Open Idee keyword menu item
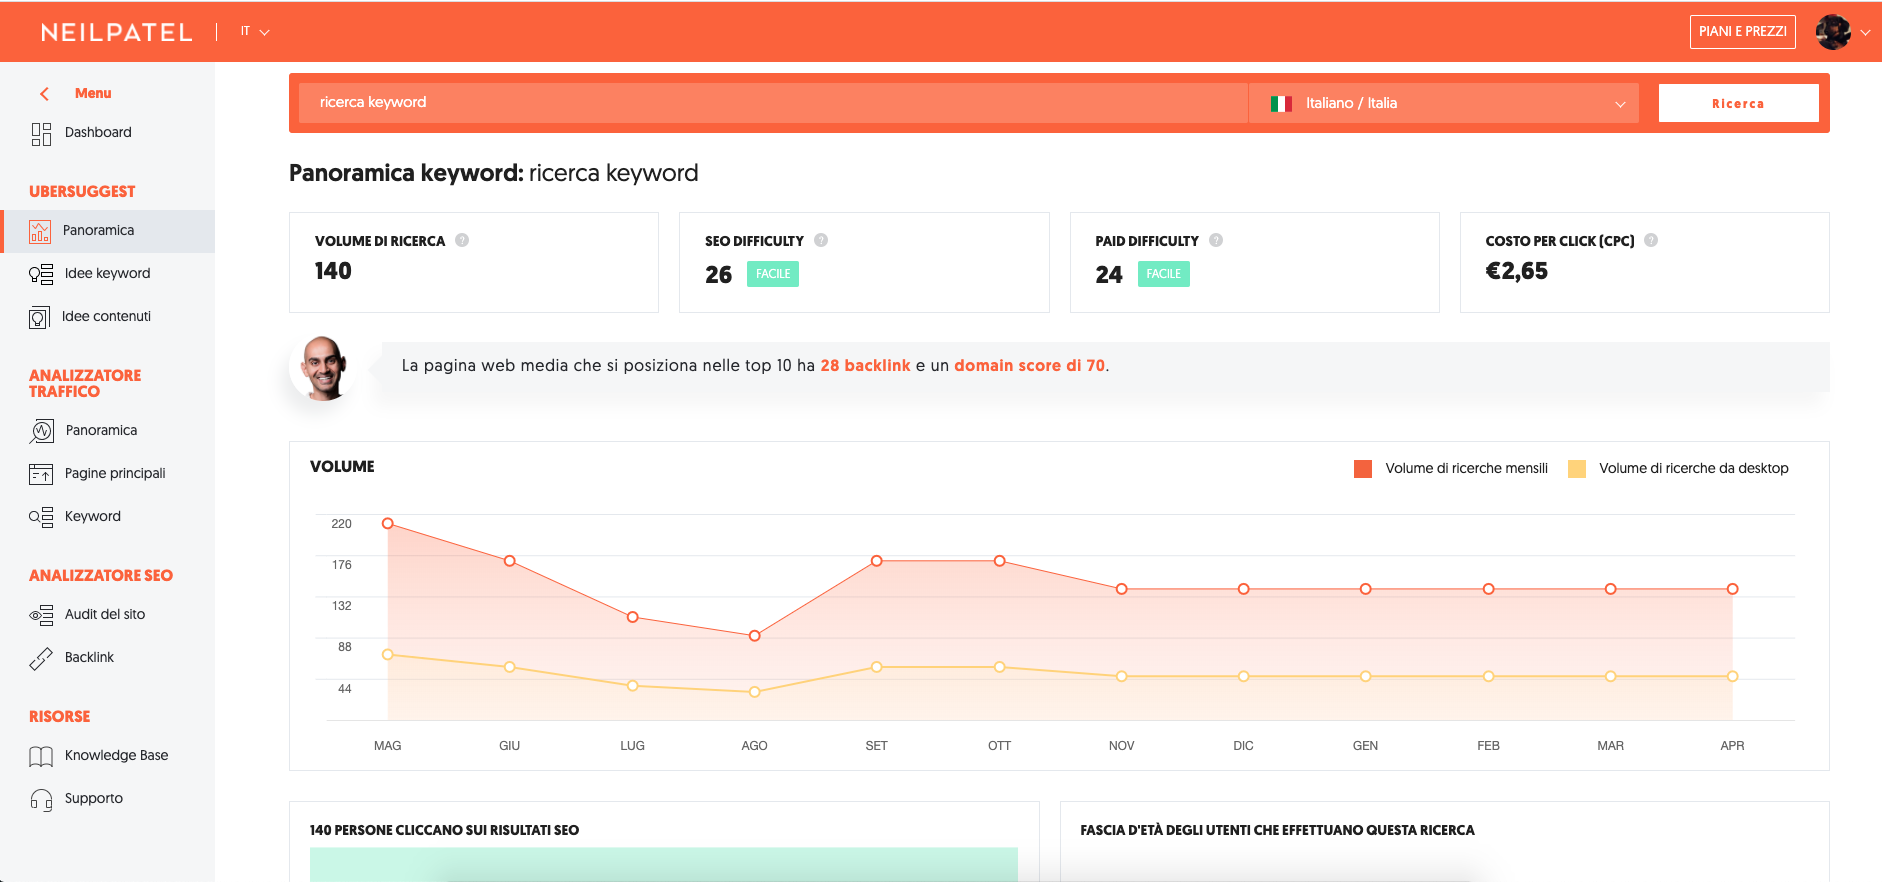The height and width of the screenshot is (882, 1882). 107,274
